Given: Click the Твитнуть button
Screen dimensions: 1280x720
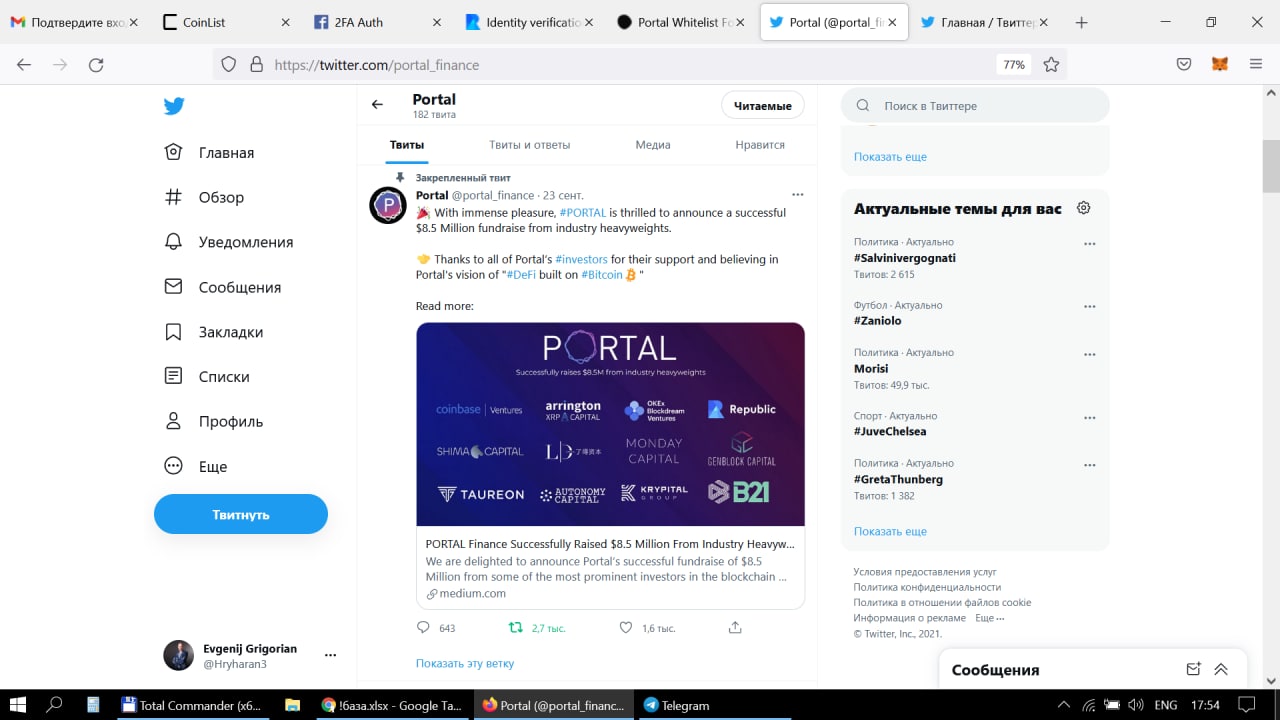Looking at the screenshot, I should pos(241,514).
